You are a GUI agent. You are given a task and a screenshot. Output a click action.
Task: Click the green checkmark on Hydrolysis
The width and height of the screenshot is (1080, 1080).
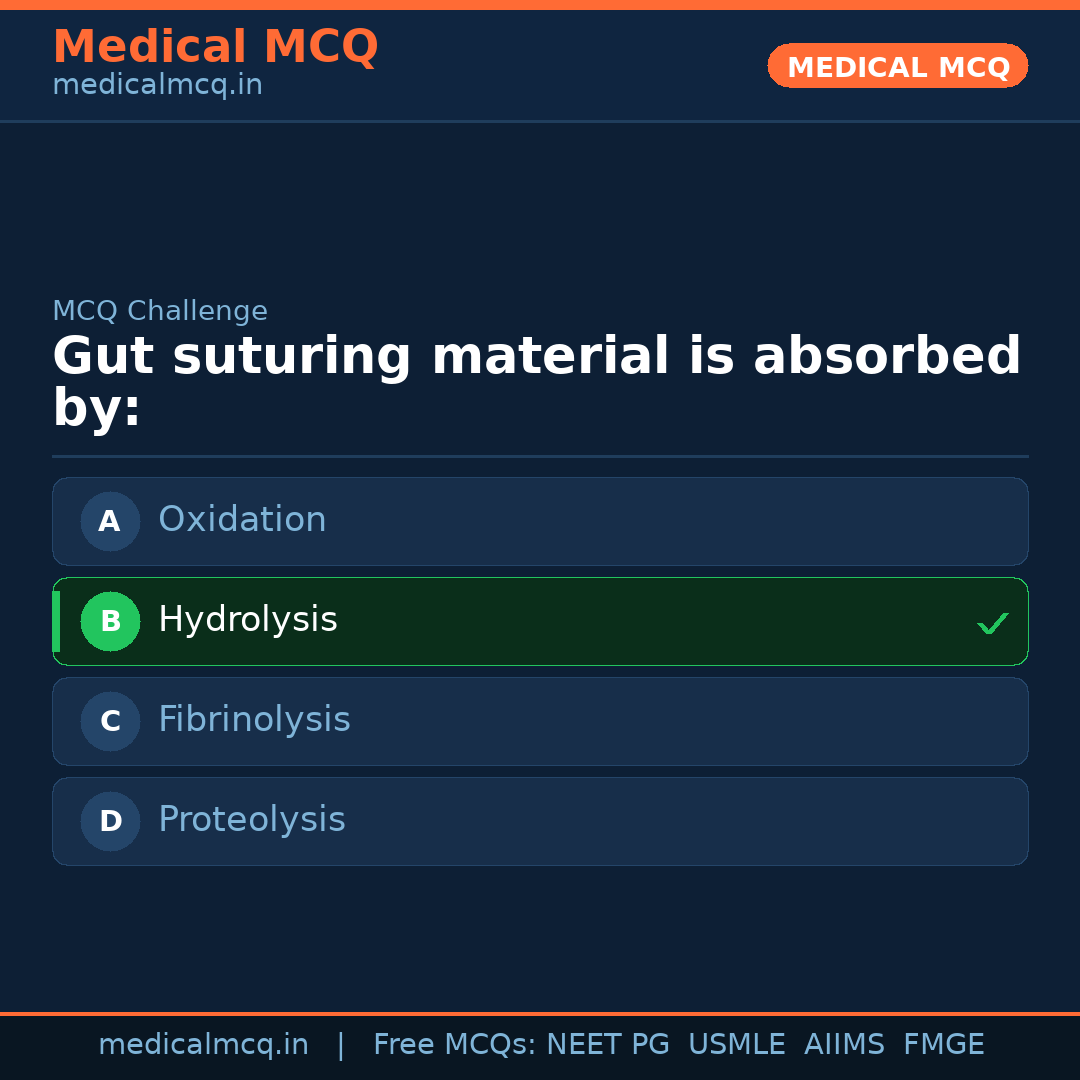click(x=992, y=624)
